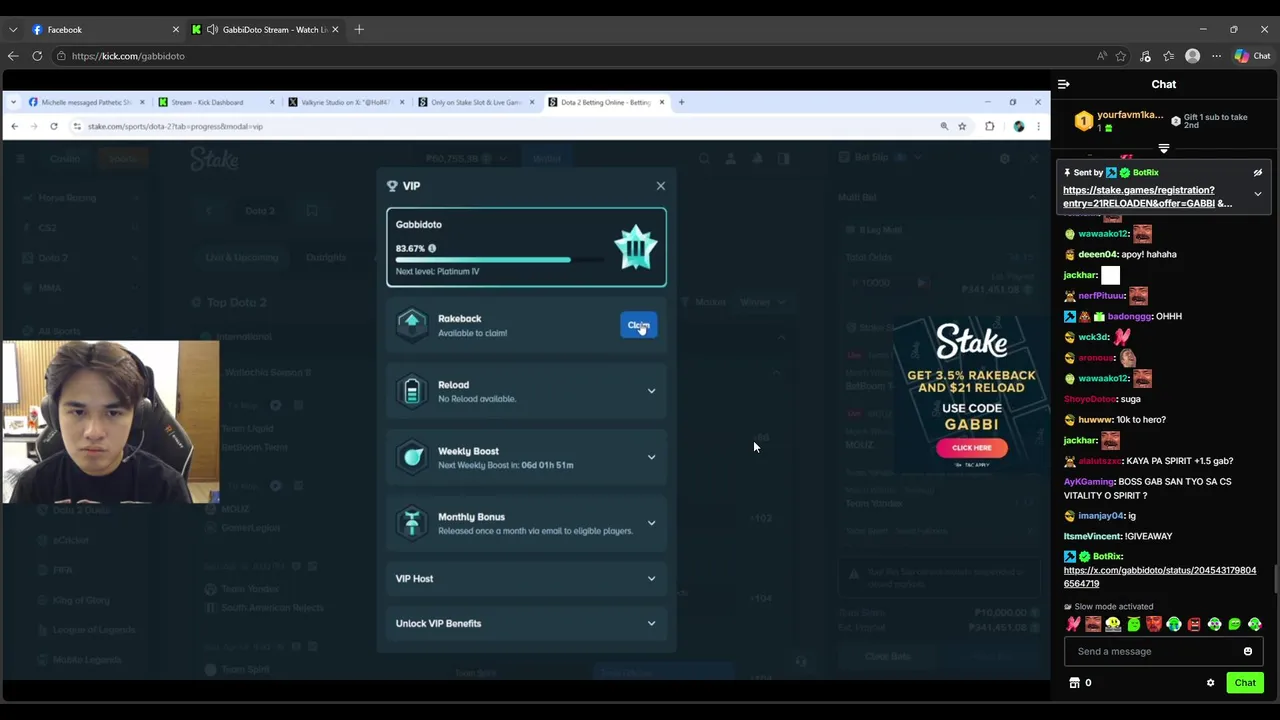Open the Copilot Chat button in the toolbar
The width and height of the screenshot is (1280, 720).
pyautogui.click(x=1252, y=56)
